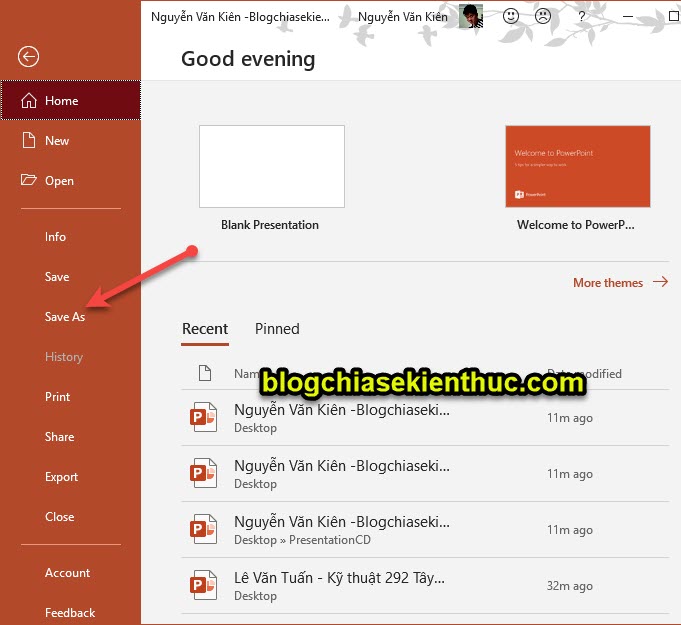Choose Open in the sidebar menu
Viewport: 681px width, 625px height.
coord(71,180)
